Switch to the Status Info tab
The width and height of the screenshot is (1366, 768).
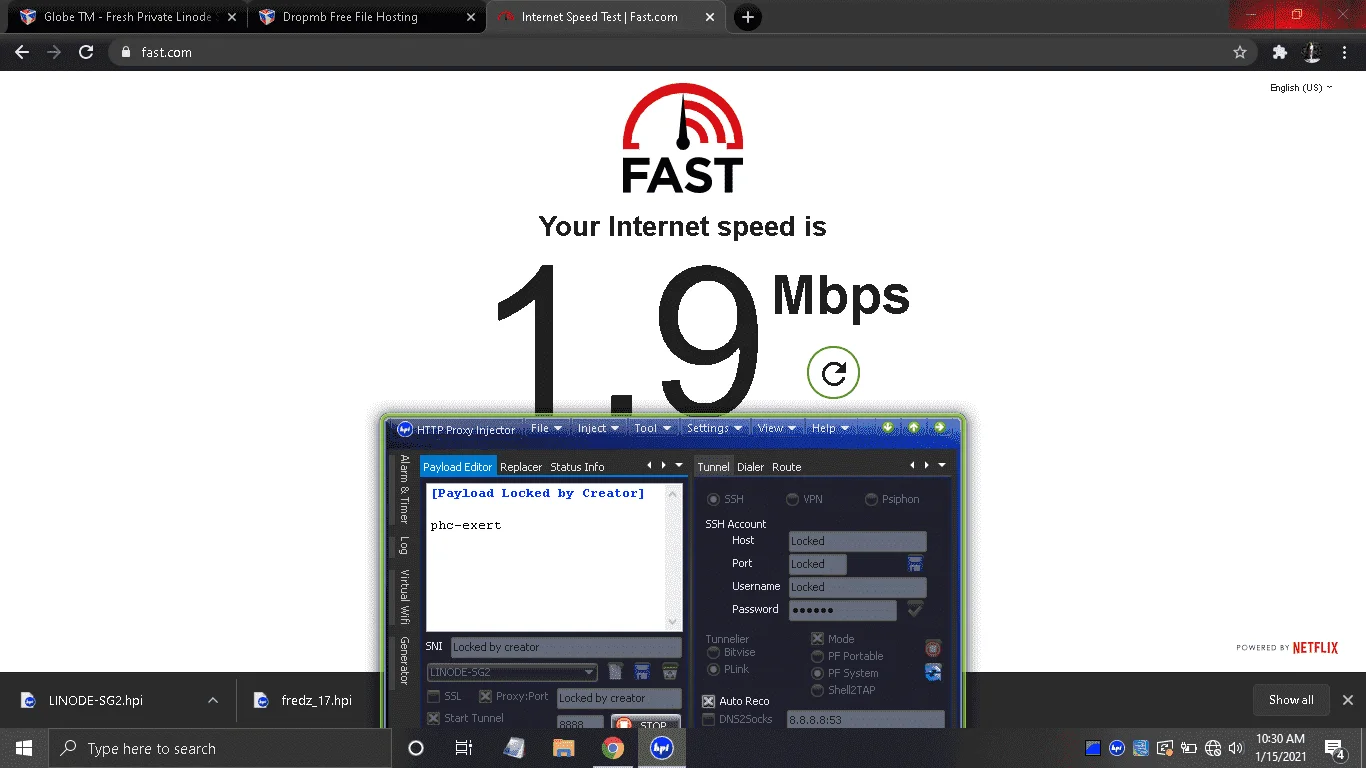point(577,467)
